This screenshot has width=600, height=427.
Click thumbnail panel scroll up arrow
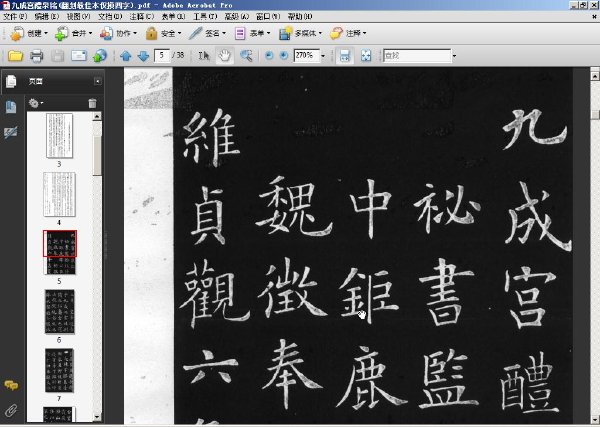tap(97, 116)
